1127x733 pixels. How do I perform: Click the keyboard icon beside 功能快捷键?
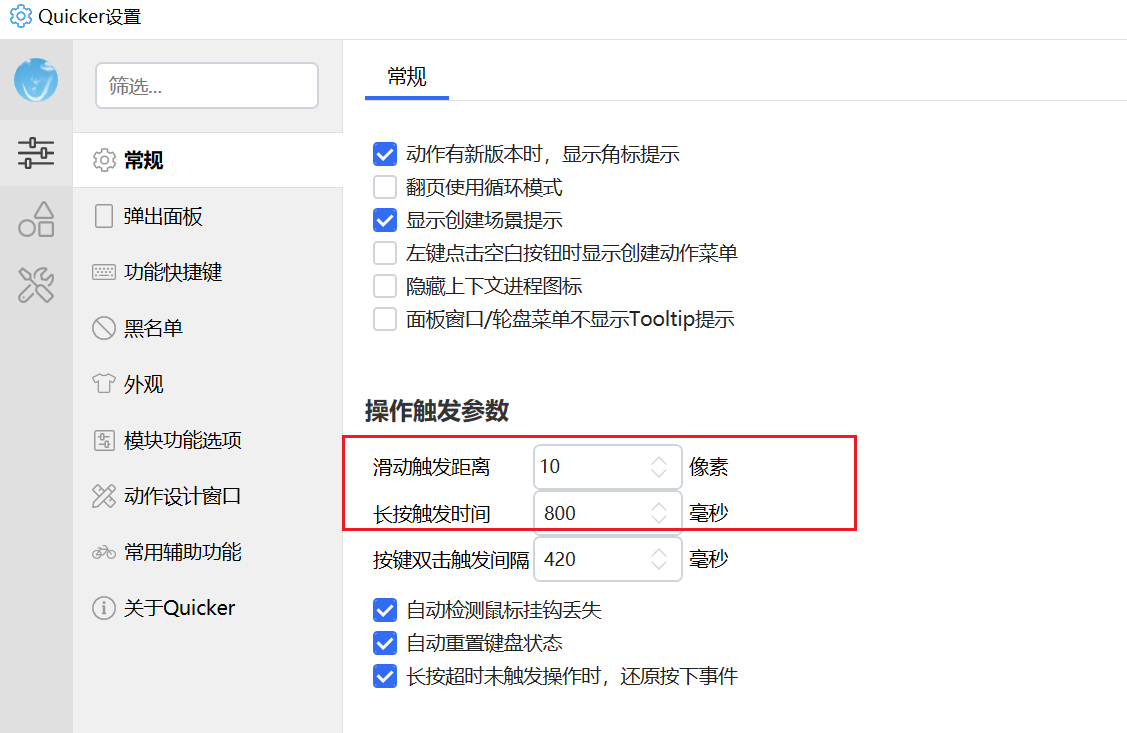point(104,272)
